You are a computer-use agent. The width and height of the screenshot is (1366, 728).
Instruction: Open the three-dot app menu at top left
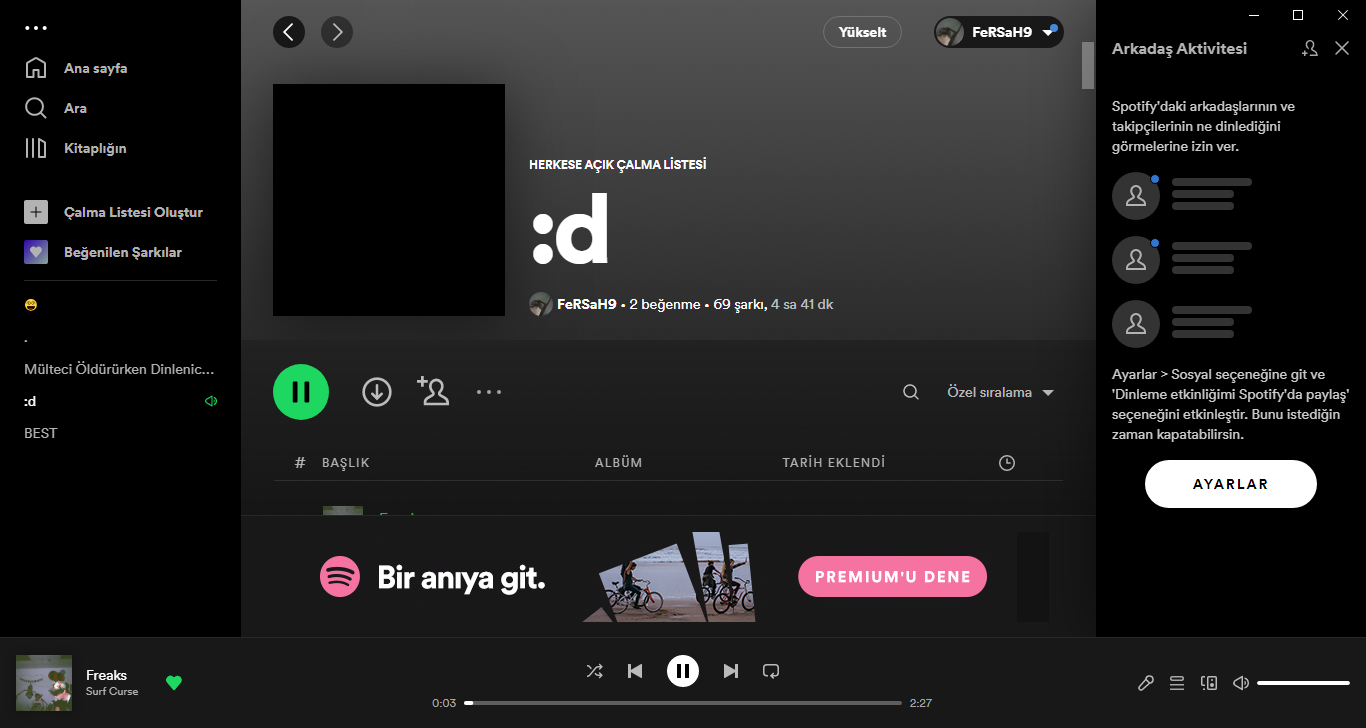pyautogui.click(x=36, y=28)
